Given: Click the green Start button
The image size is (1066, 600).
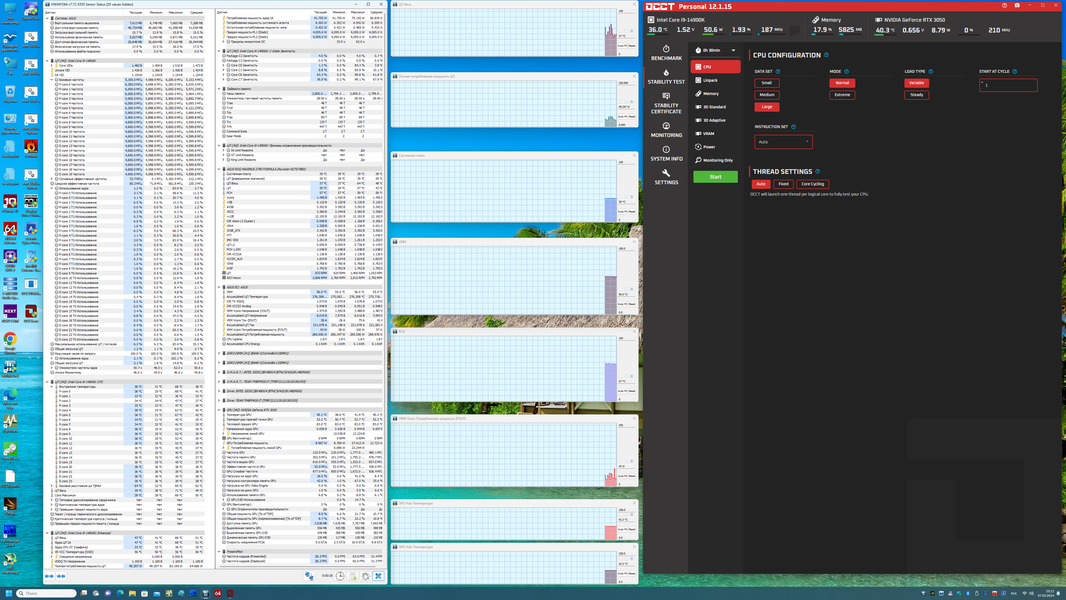Looking at the screenshot, I should (x=715, y=177).
